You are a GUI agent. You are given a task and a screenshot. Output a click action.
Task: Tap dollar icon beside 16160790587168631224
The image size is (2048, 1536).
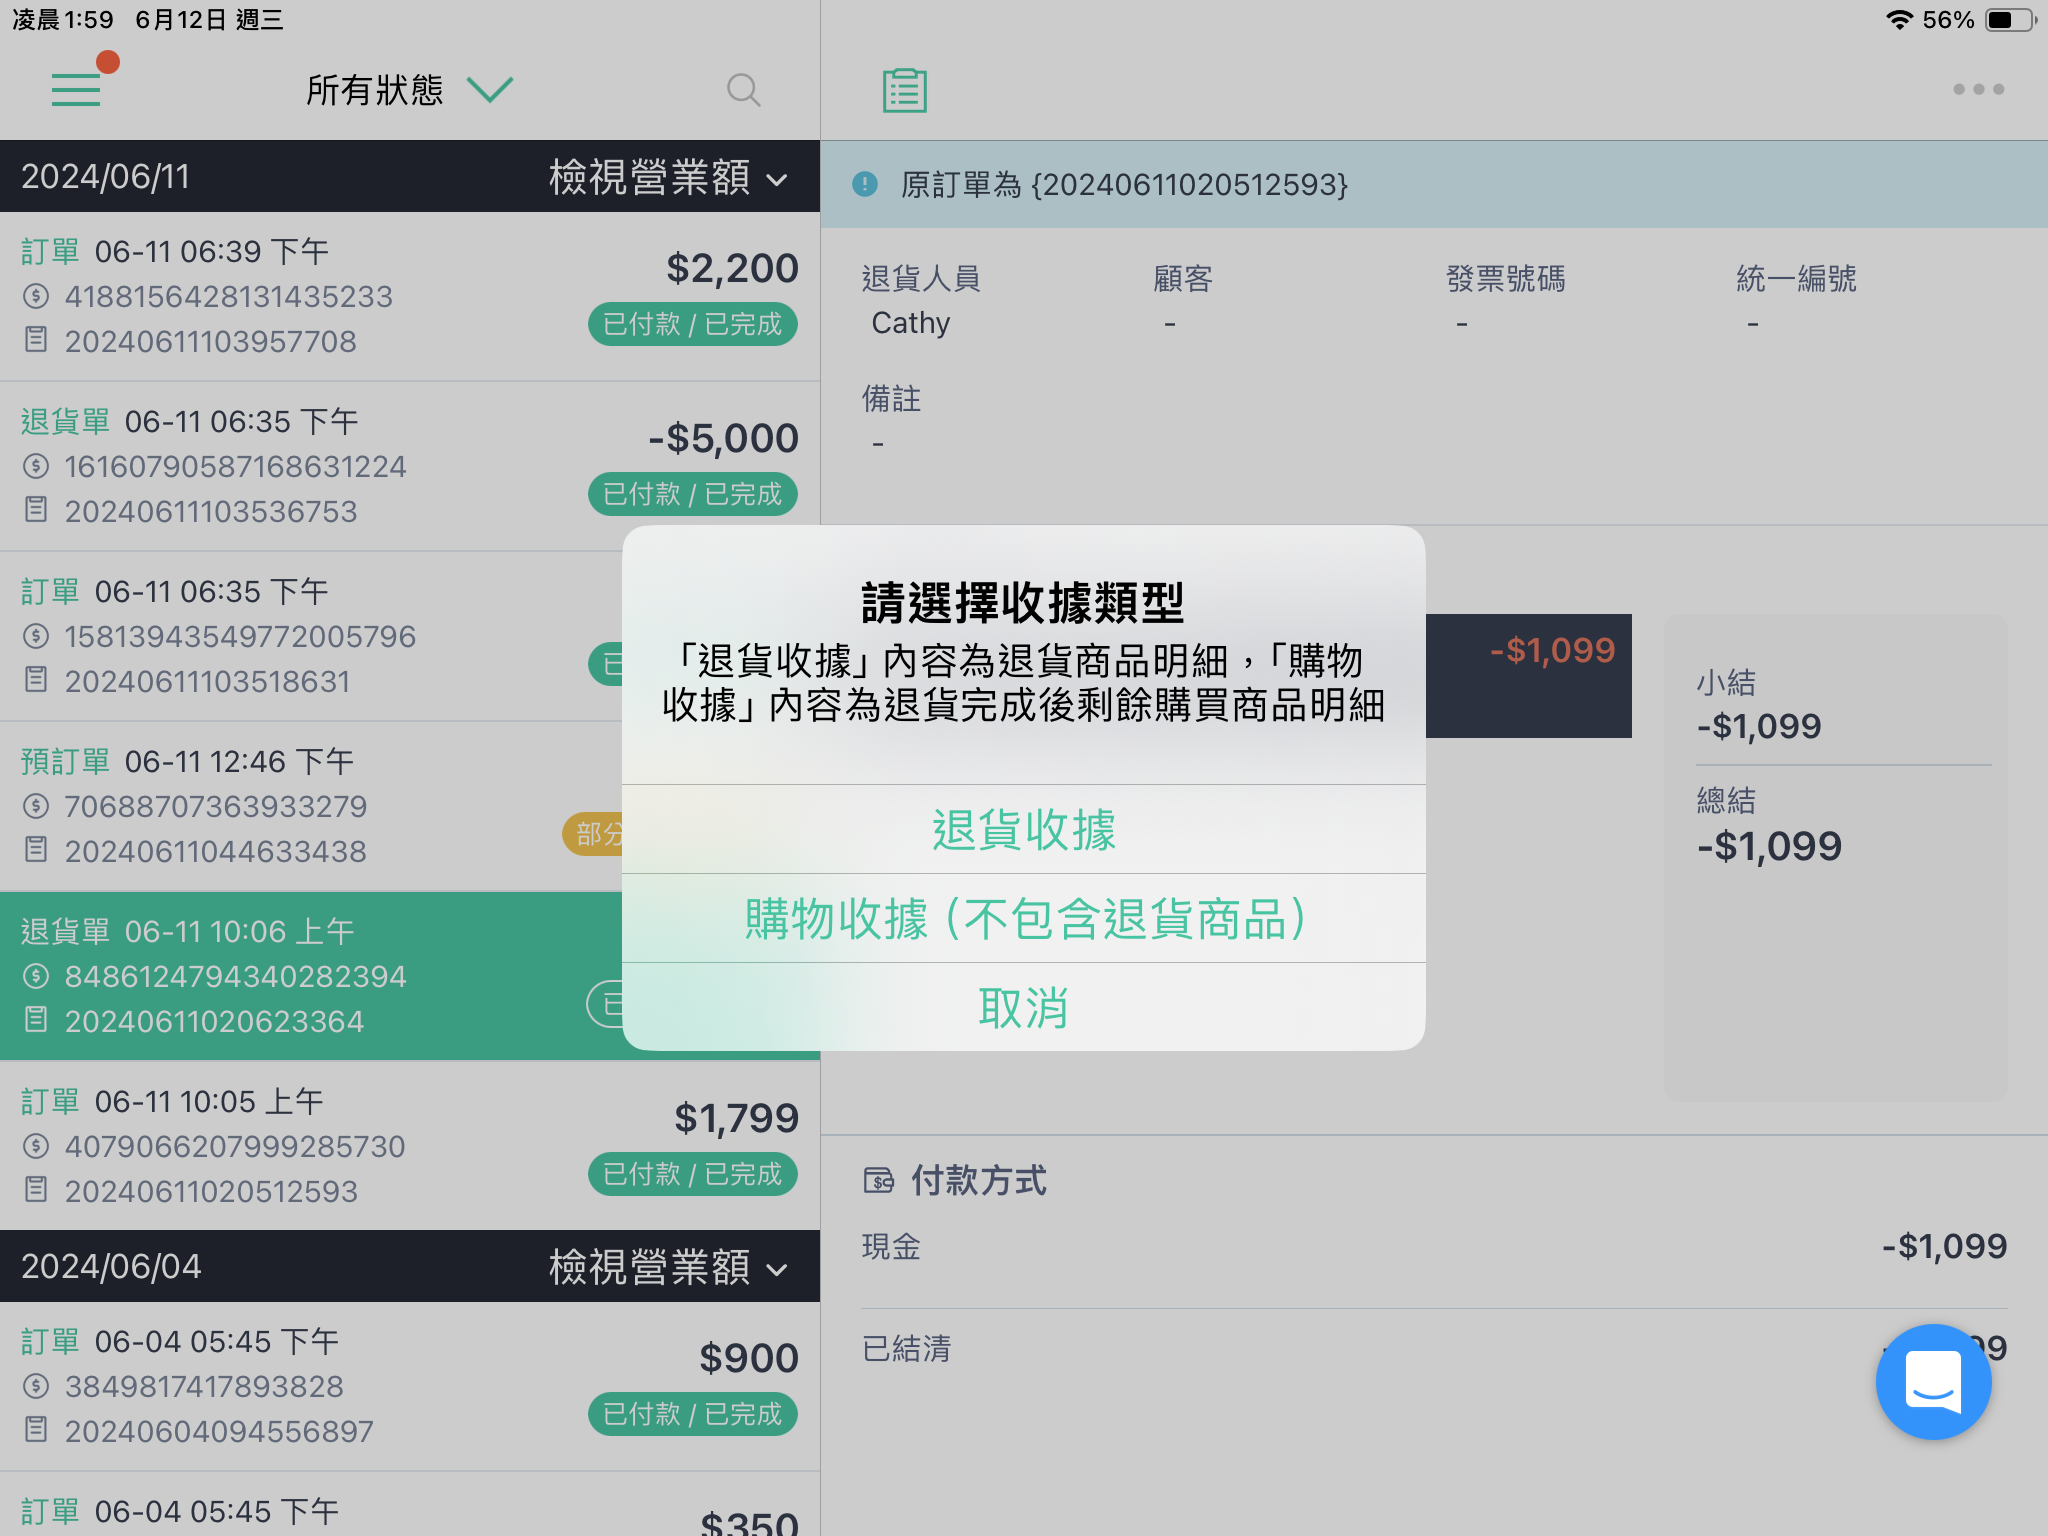tap(36, 466)
